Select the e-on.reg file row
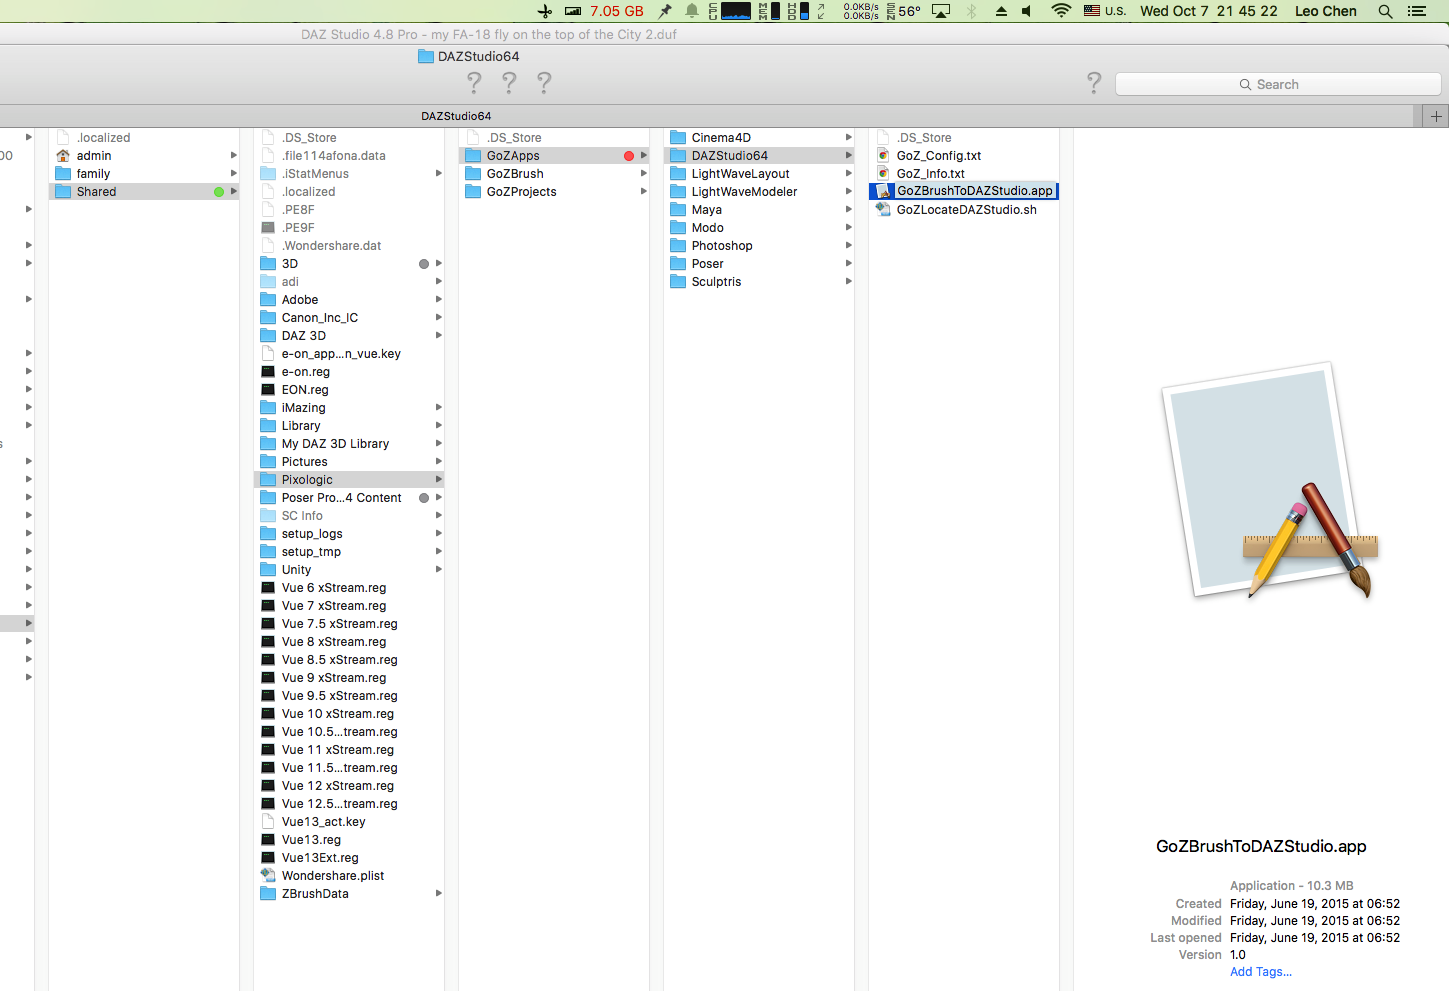This screenshot has height=991, width=1449. pos(349,371)
